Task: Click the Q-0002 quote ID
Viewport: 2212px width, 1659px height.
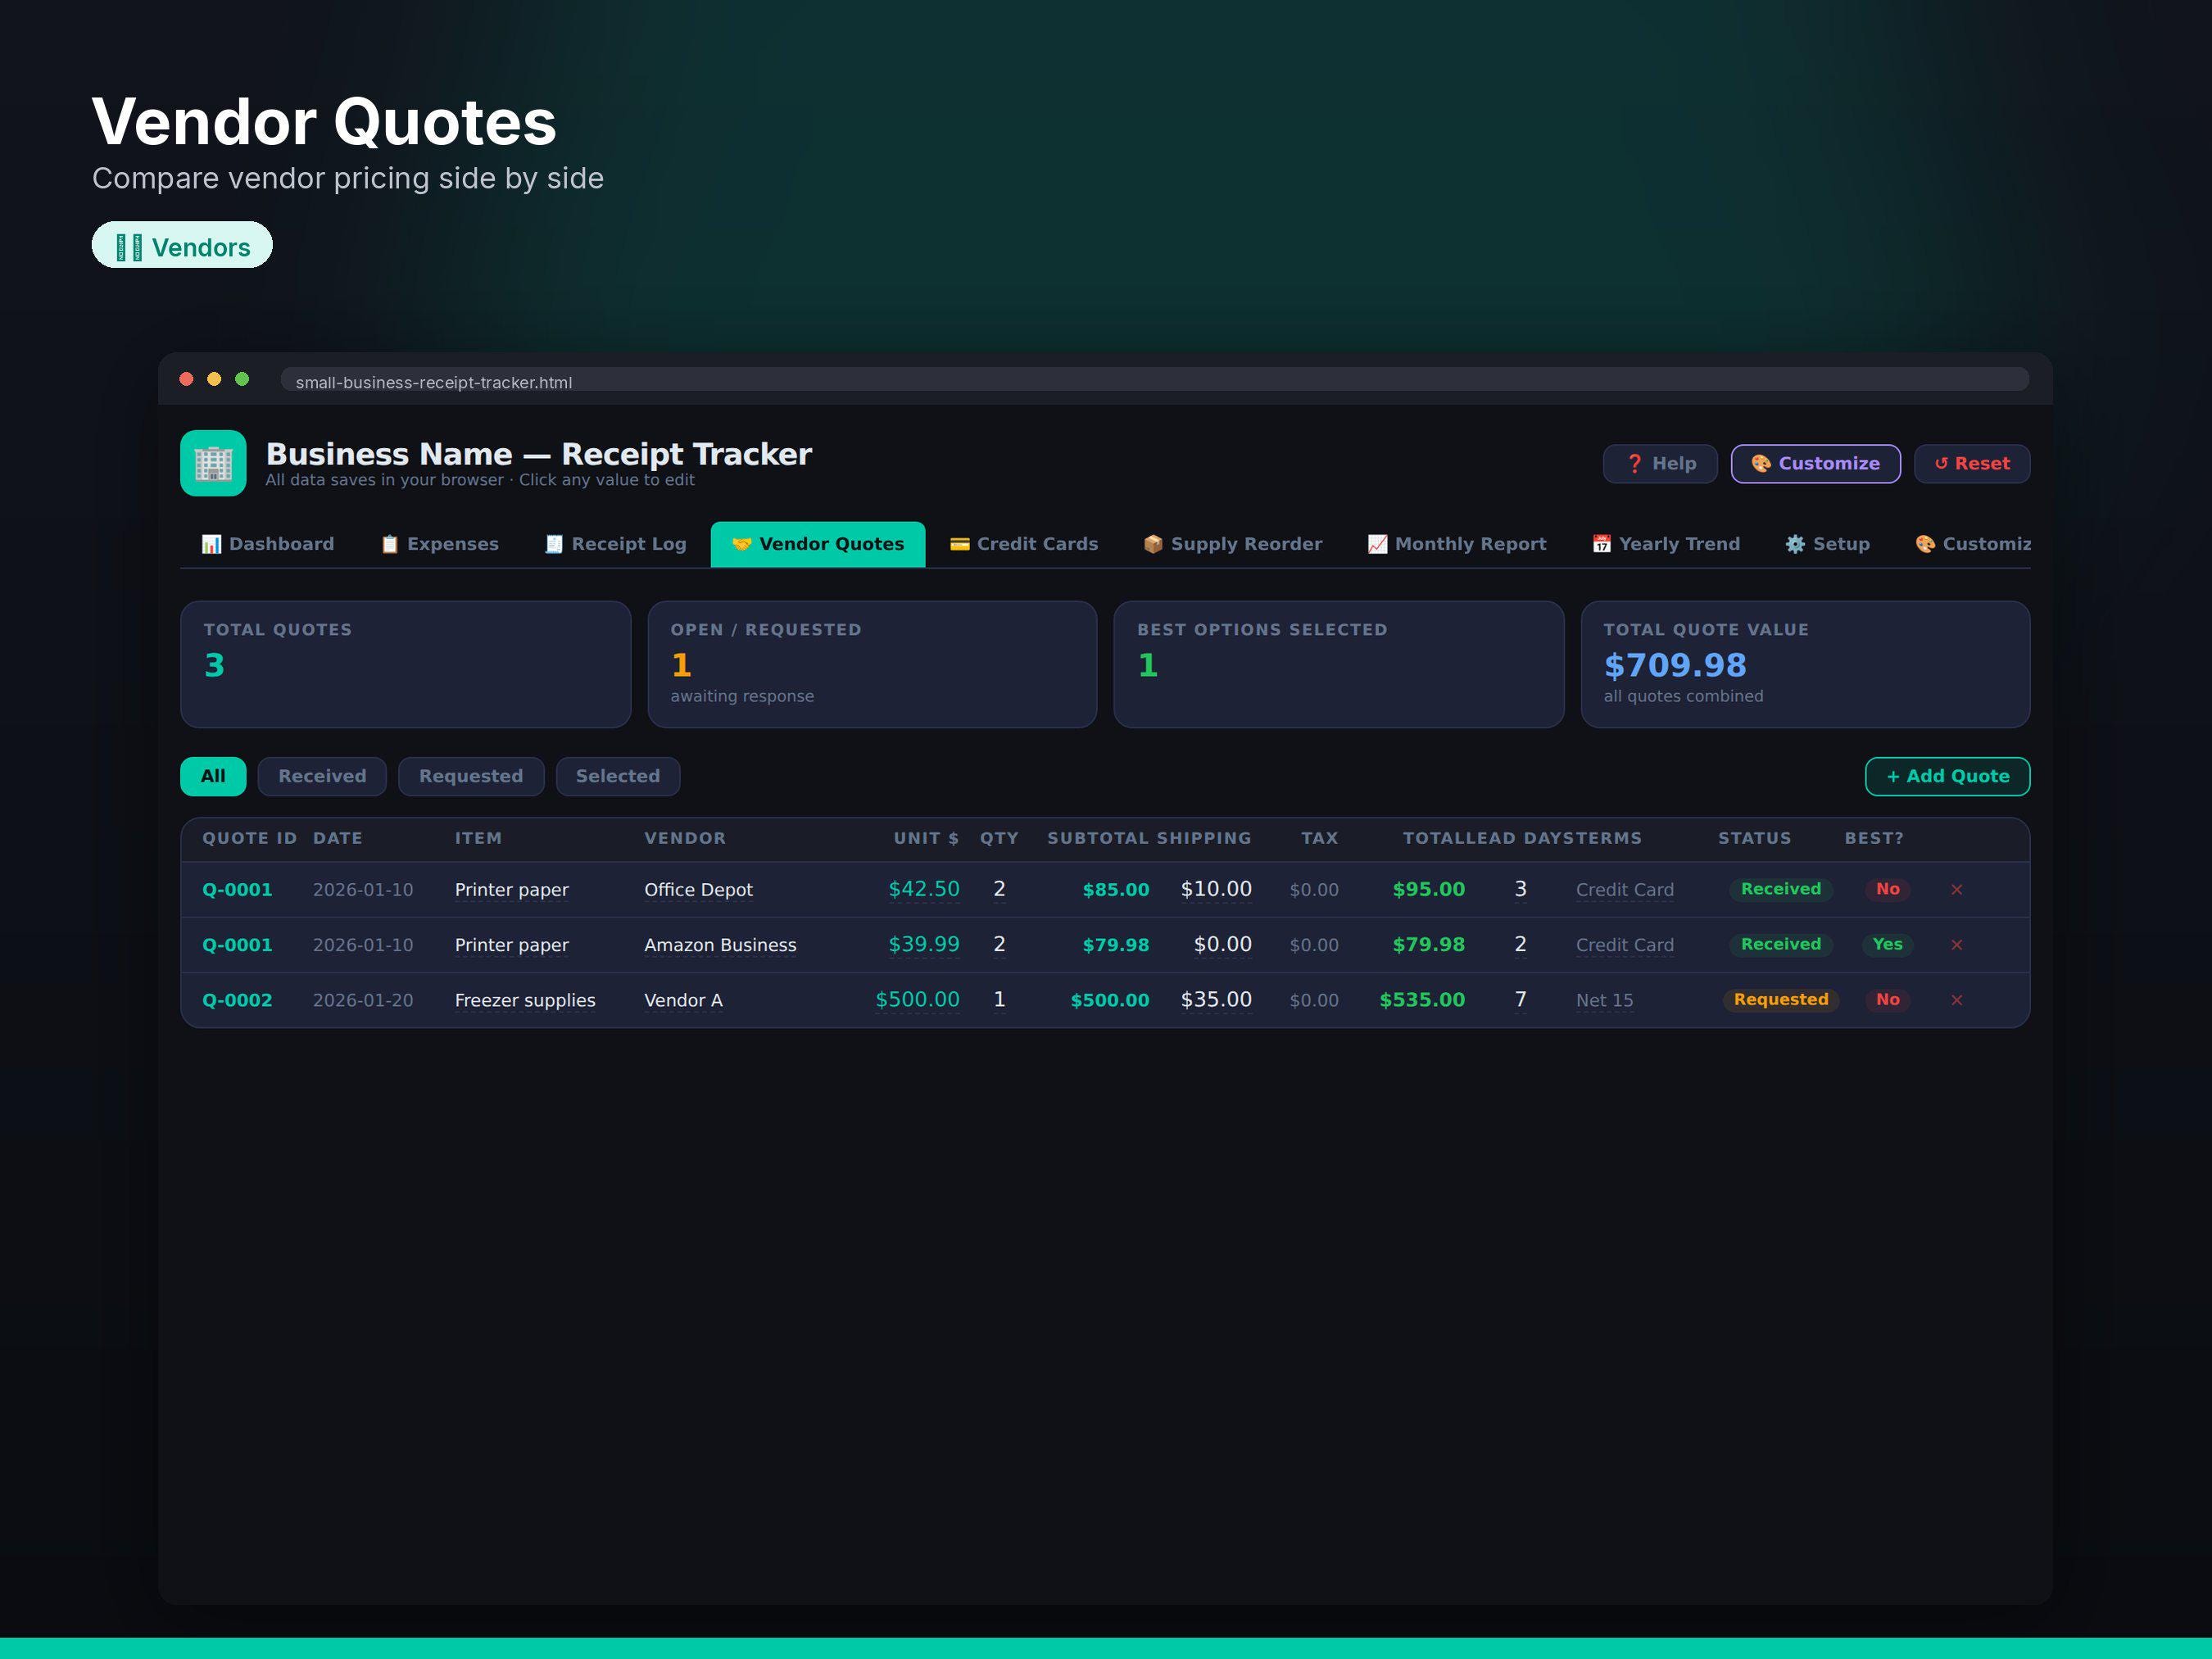Action: click(237, 1000)
